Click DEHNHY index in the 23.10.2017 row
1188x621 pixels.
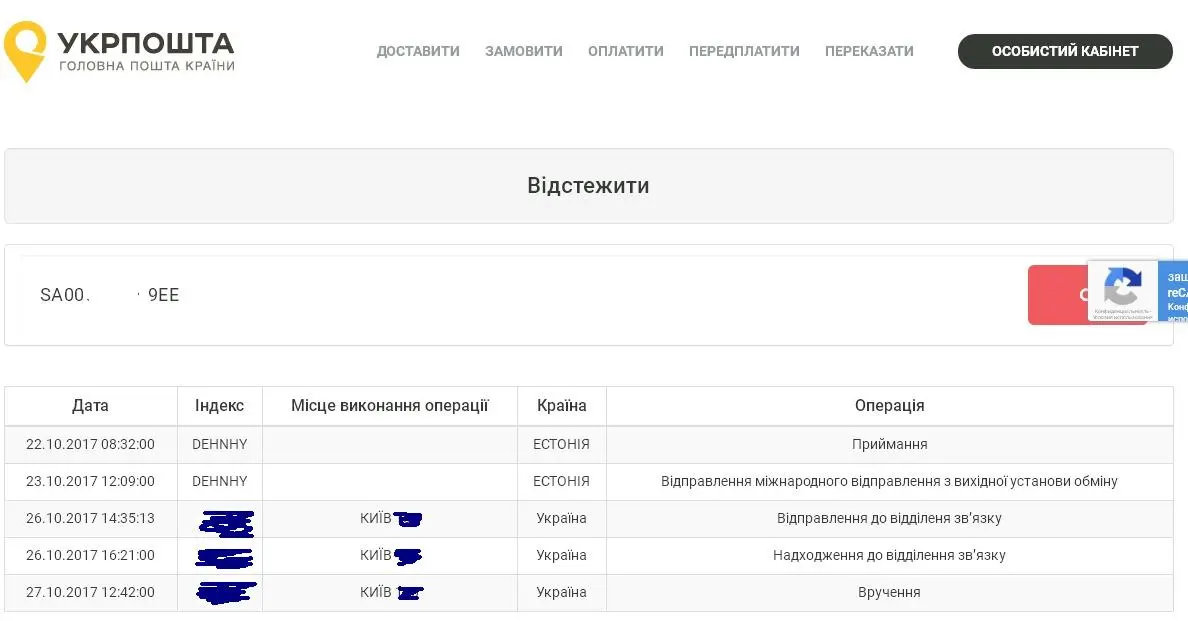pos(220,482)
